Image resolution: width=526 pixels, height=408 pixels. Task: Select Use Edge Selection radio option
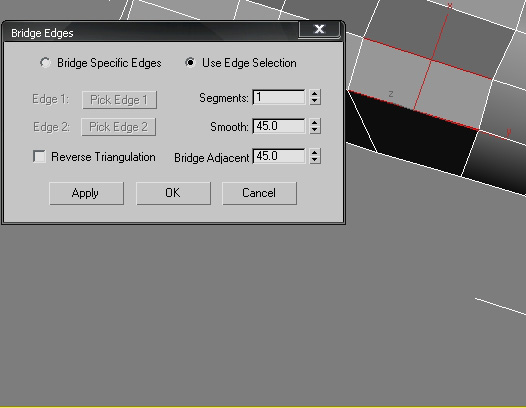coord(190,62)
